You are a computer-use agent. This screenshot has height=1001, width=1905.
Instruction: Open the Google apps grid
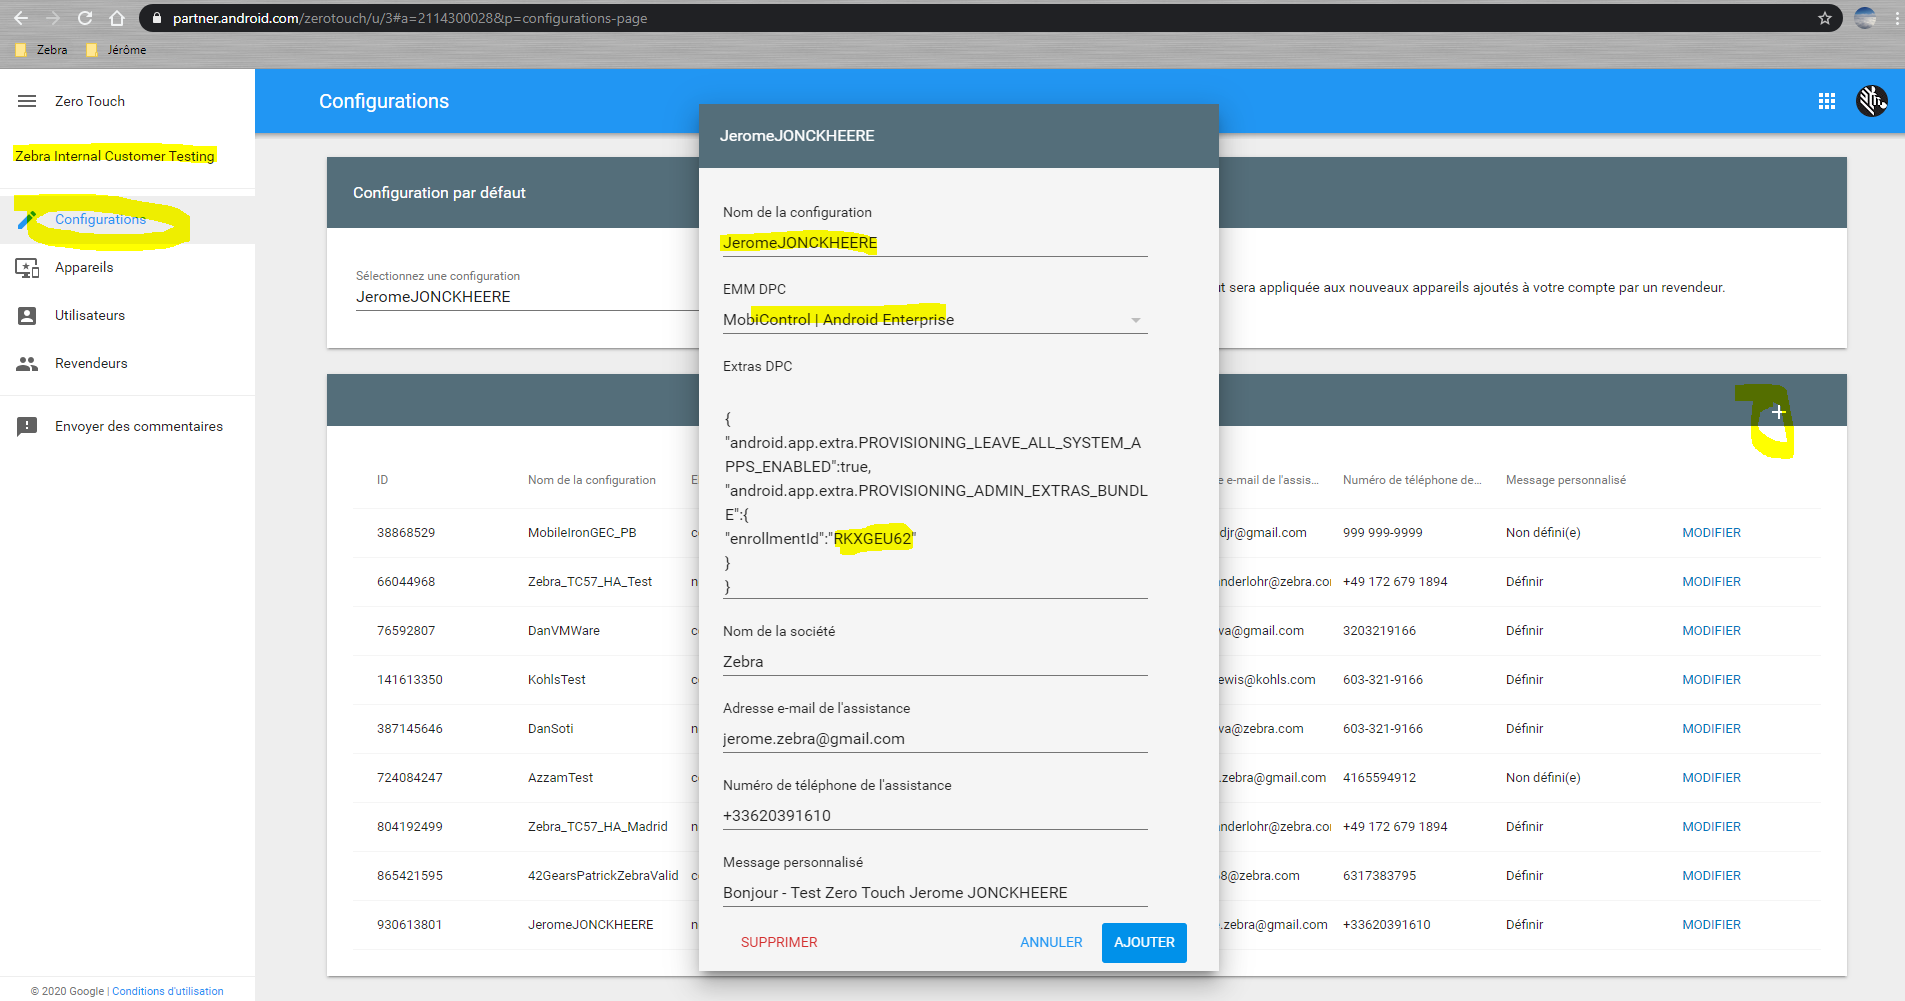tap(1827, 101)
